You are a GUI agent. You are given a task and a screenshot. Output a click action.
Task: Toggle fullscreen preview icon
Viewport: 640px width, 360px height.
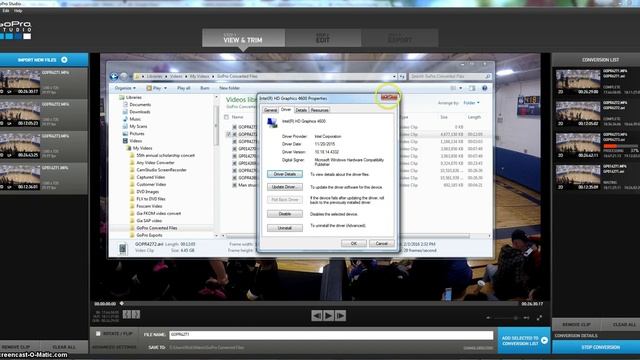540,318
